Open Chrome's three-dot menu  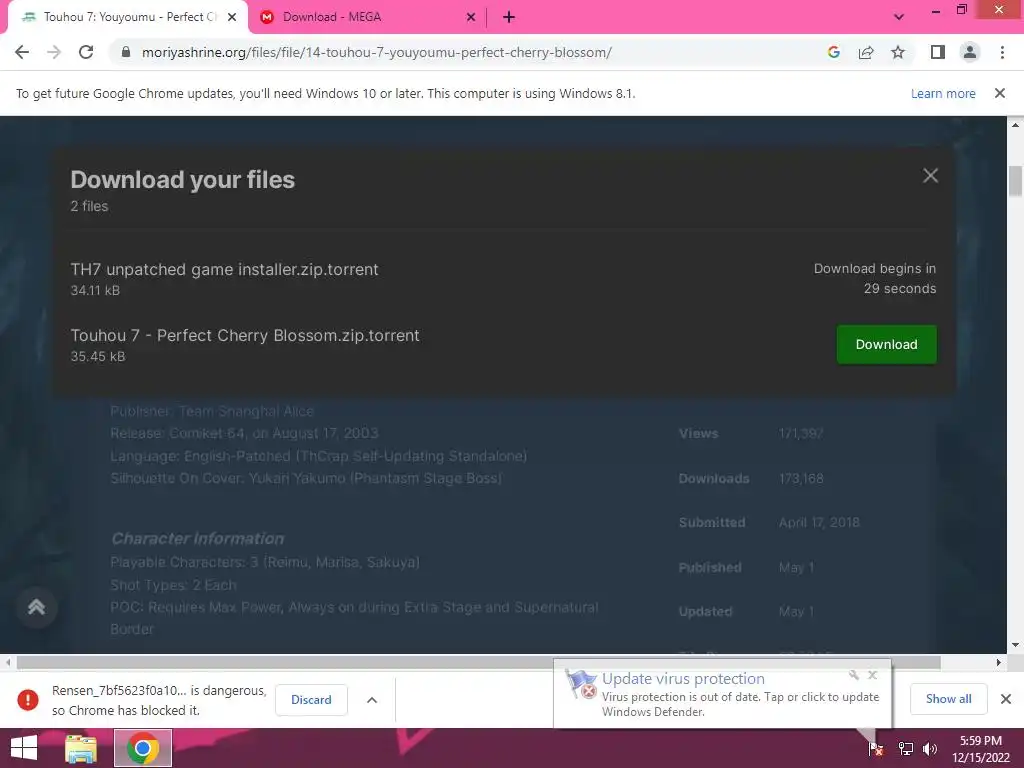tap(1002, 52)
